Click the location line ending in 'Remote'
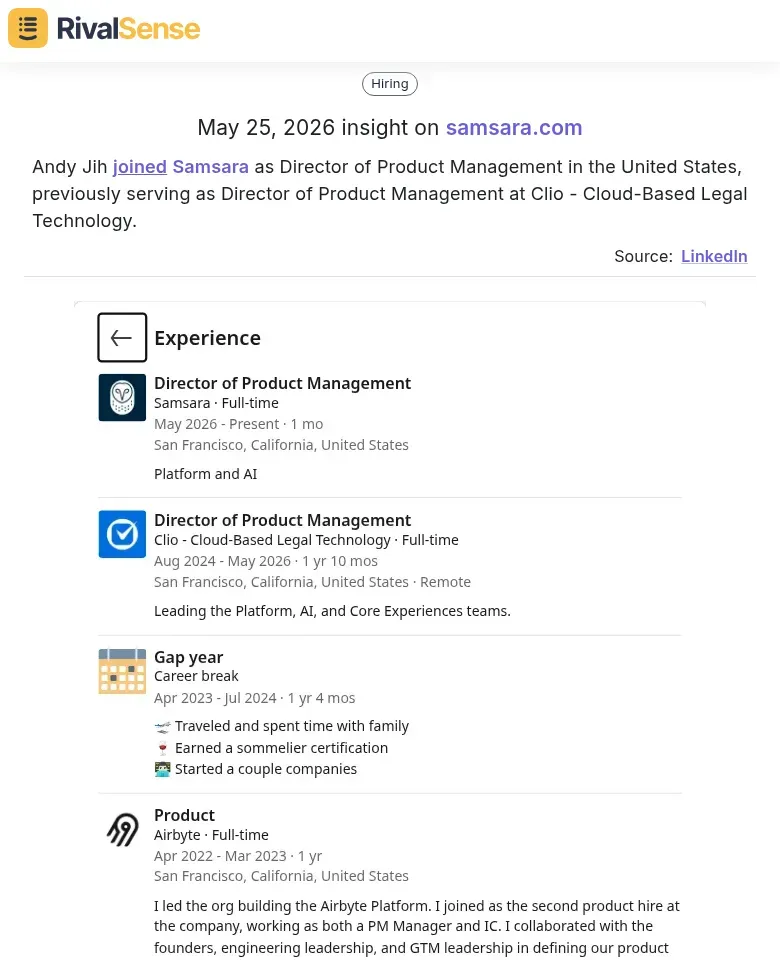The width and height of the screenshot is (780, 960). (x=312, y=582)
